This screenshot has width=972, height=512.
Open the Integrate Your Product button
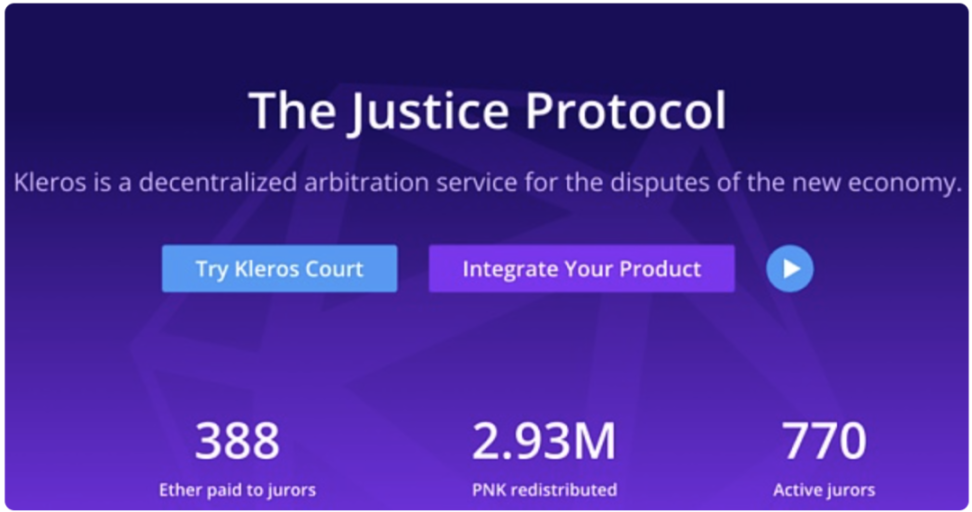[581, 269]
